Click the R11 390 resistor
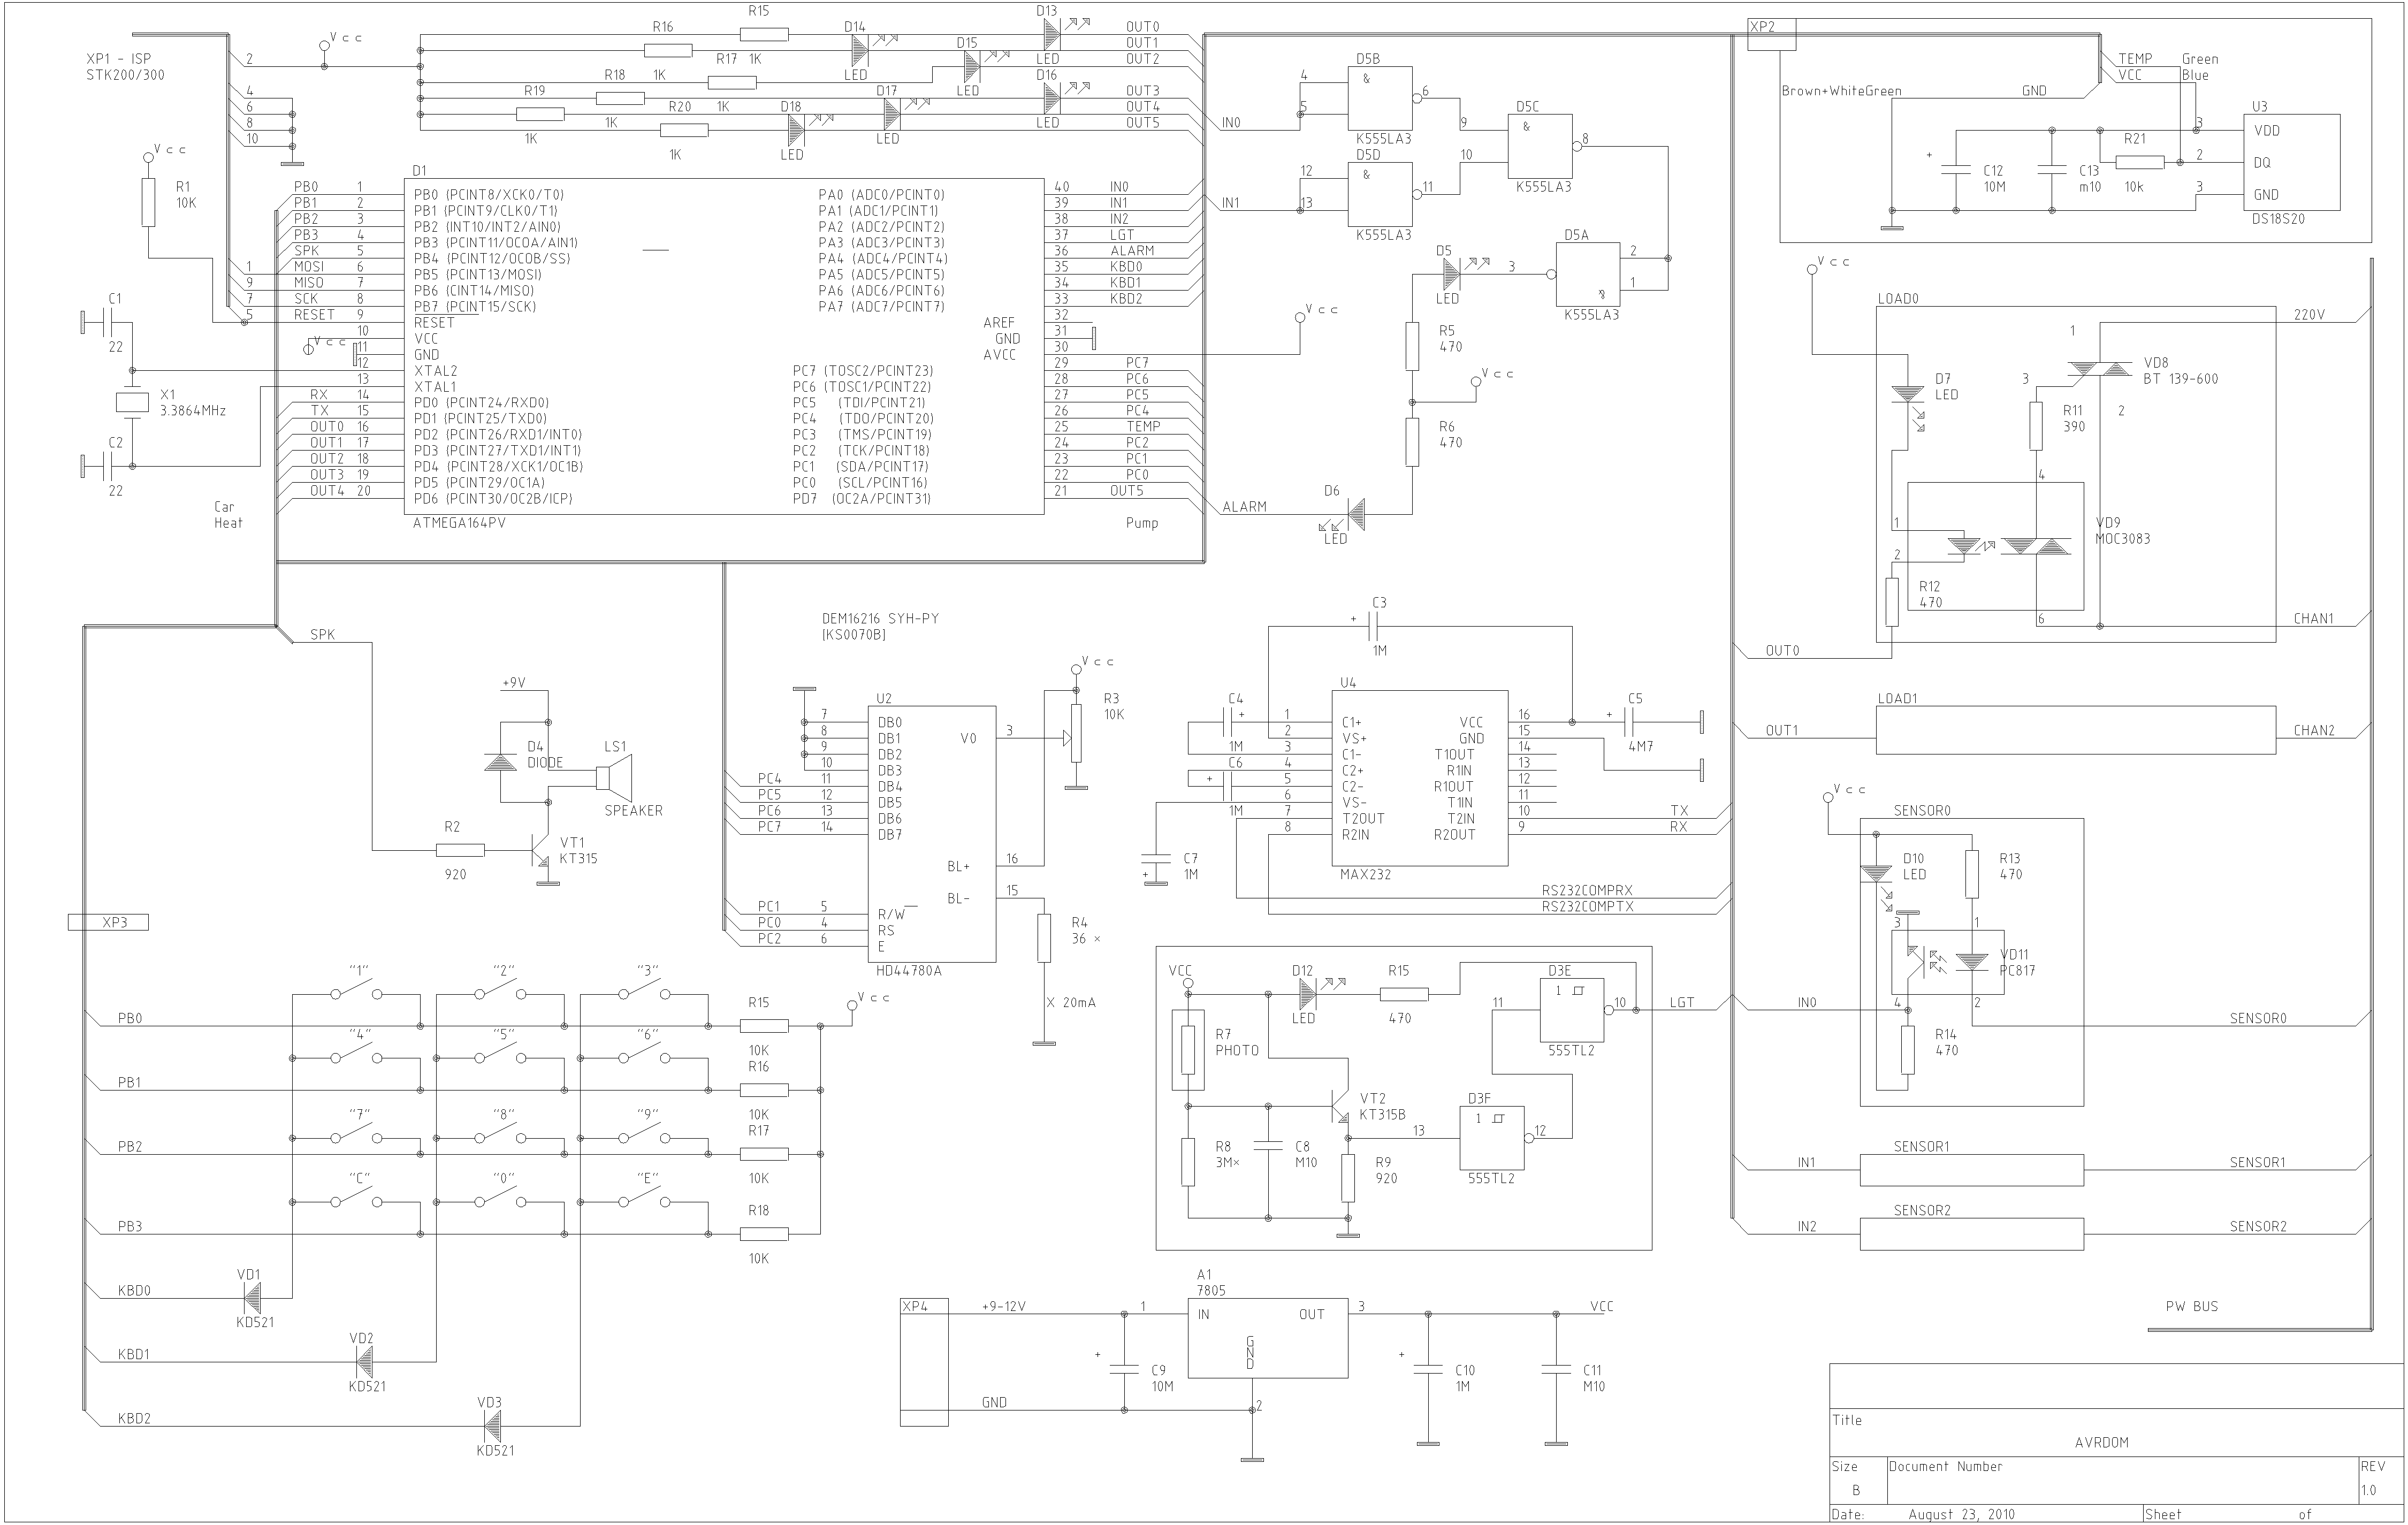 (2036, 426)
